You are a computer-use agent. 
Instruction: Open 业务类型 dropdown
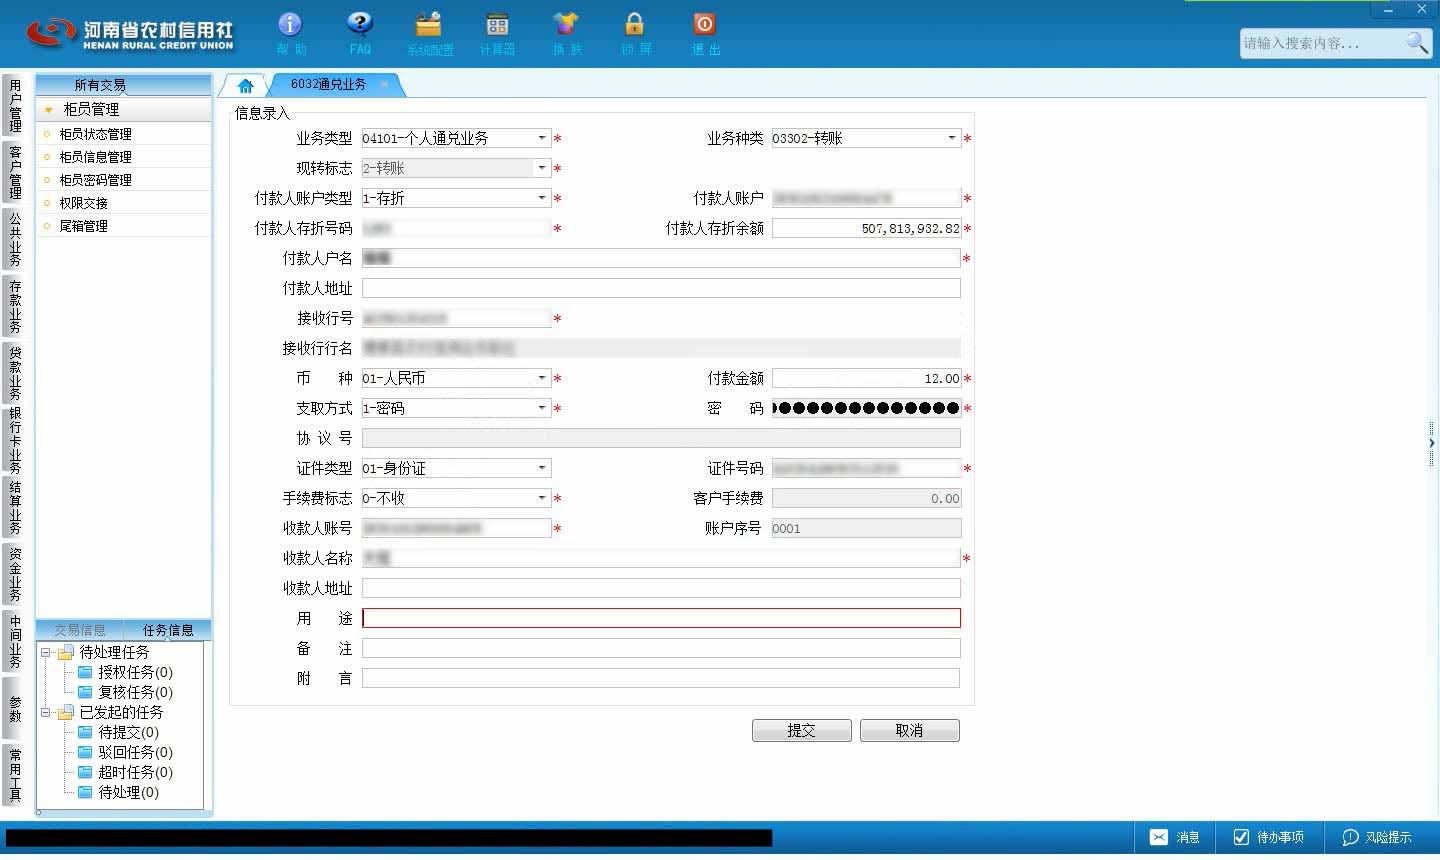coord(542,138)
